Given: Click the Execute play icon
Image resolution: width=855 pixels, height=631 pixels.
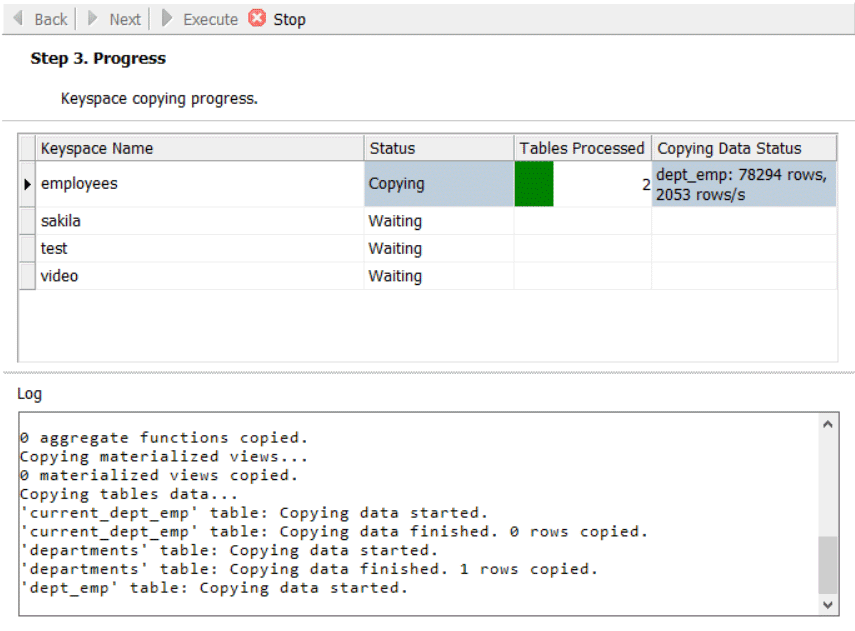Looking at the screenshot, I should 167,19.
